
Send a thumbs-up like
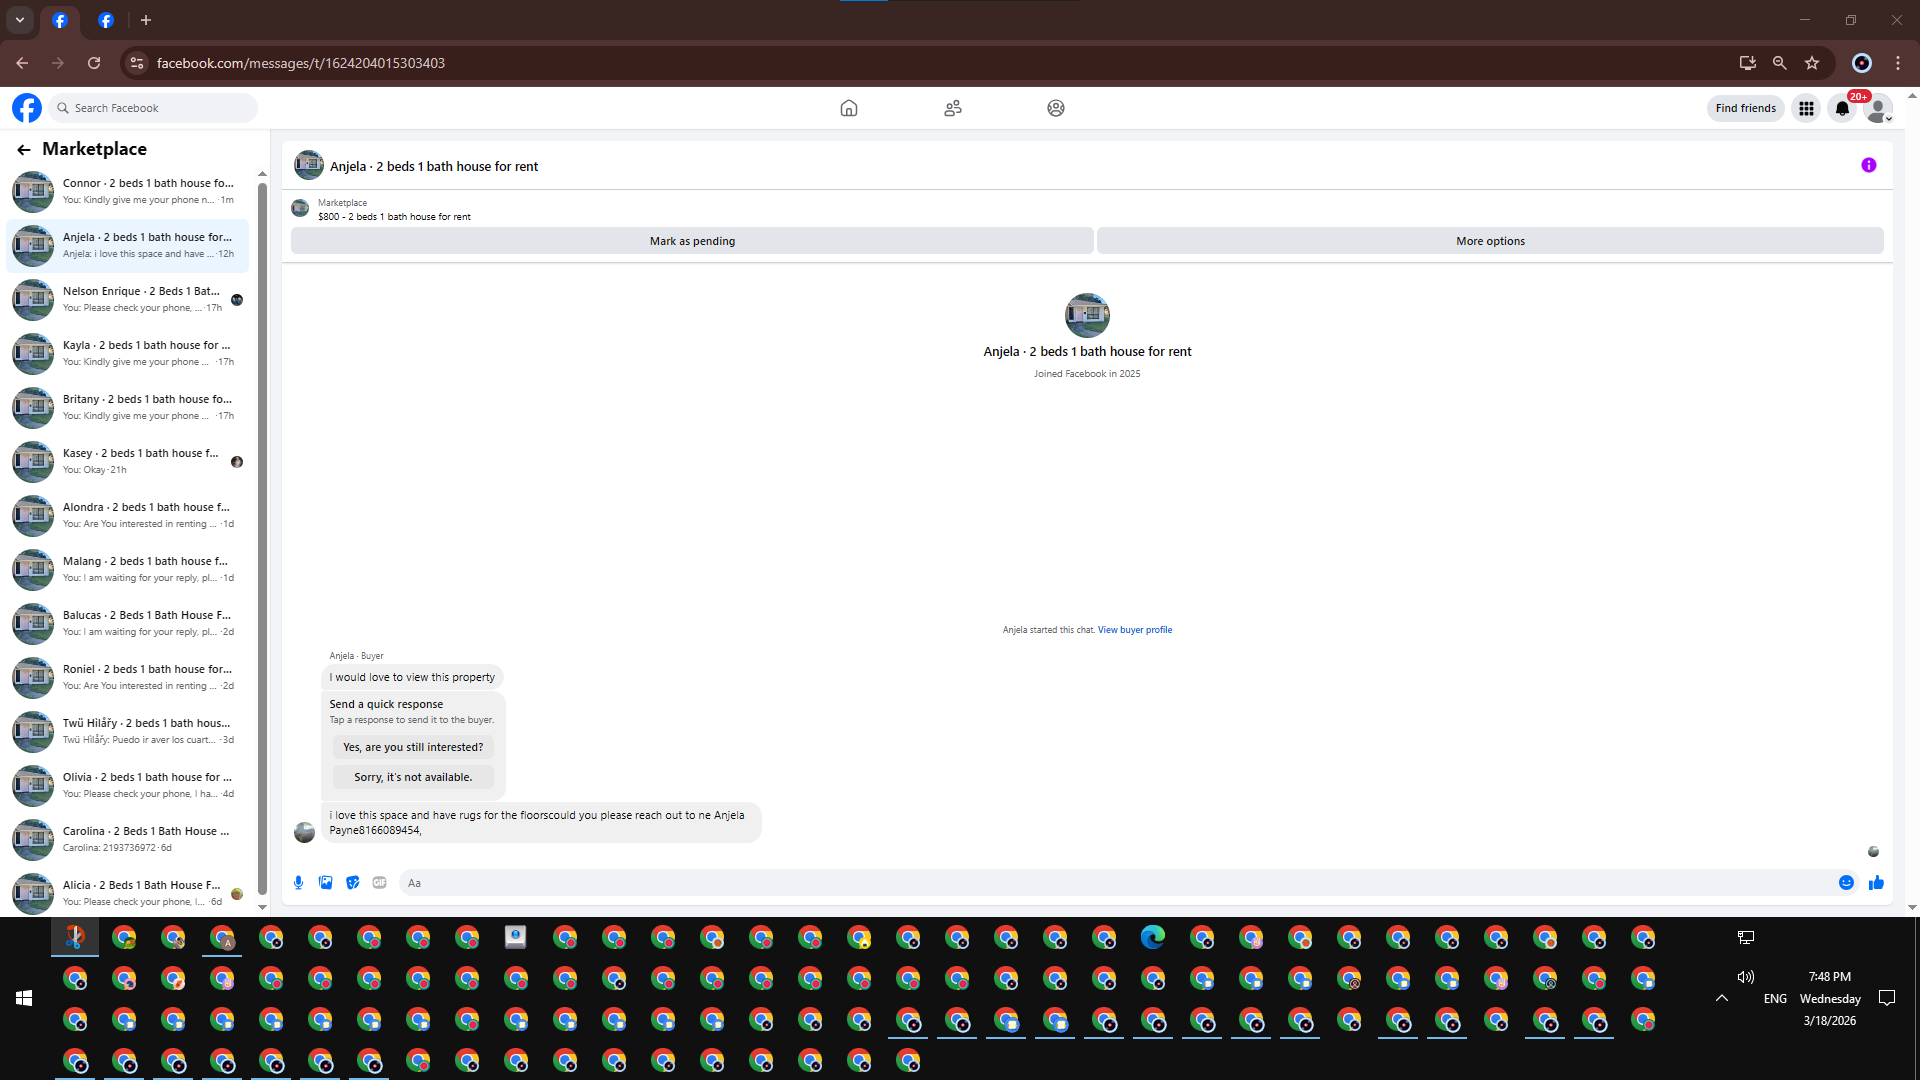(x=1876, y=882)
